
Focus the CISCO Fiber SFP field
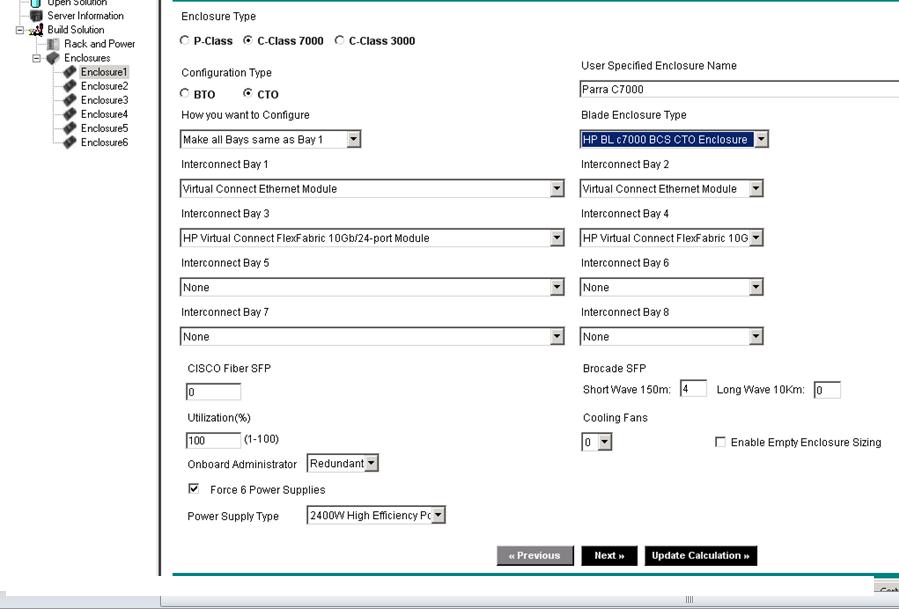point(213,392)
